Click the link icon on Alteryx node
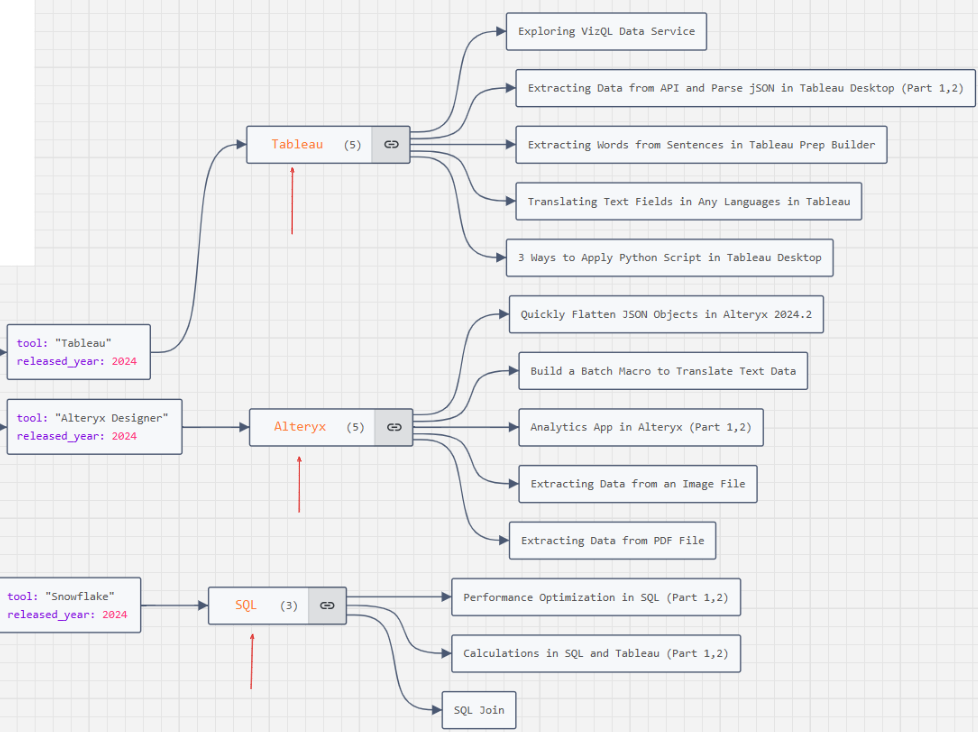The width and height of the screenshot is (978, 732). coord(394,427)
